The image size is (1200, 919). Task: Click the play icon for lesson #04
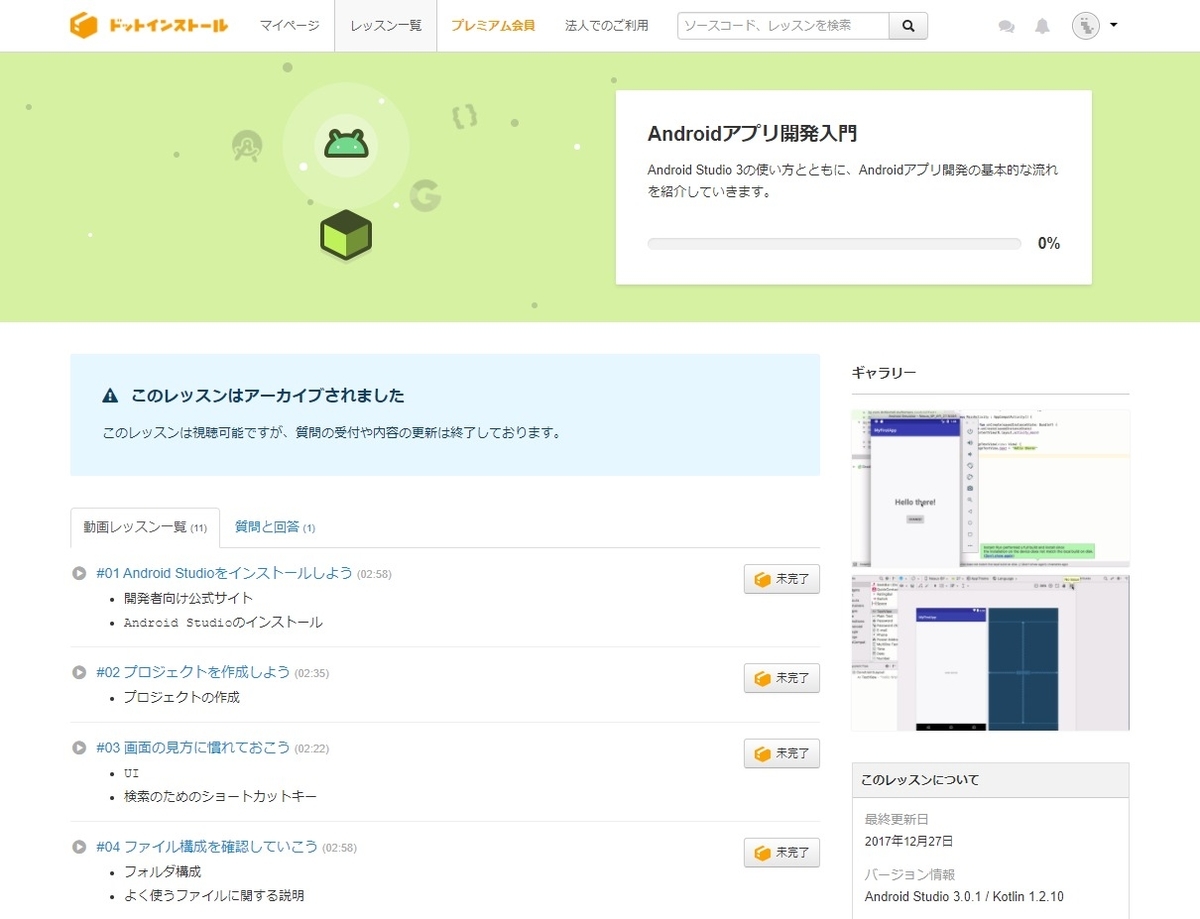(x=79, y=846)
